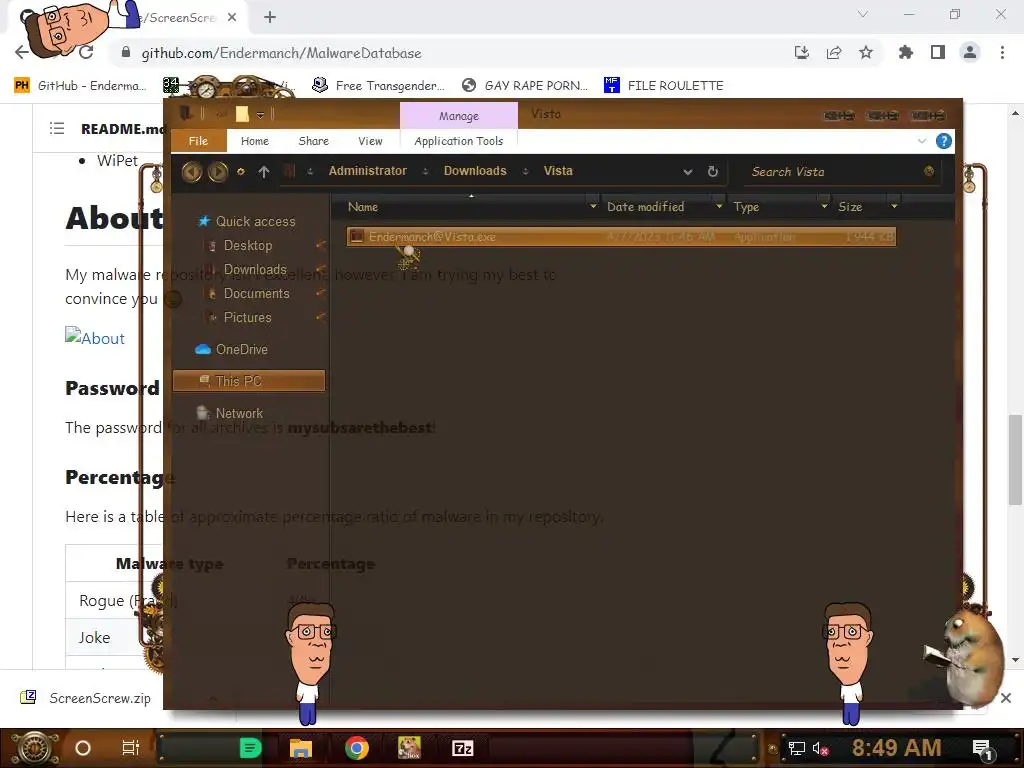Open the GitHub - Enderman bookmark
This screenshot has height=768, width=1024.
[x=80, y=86]
